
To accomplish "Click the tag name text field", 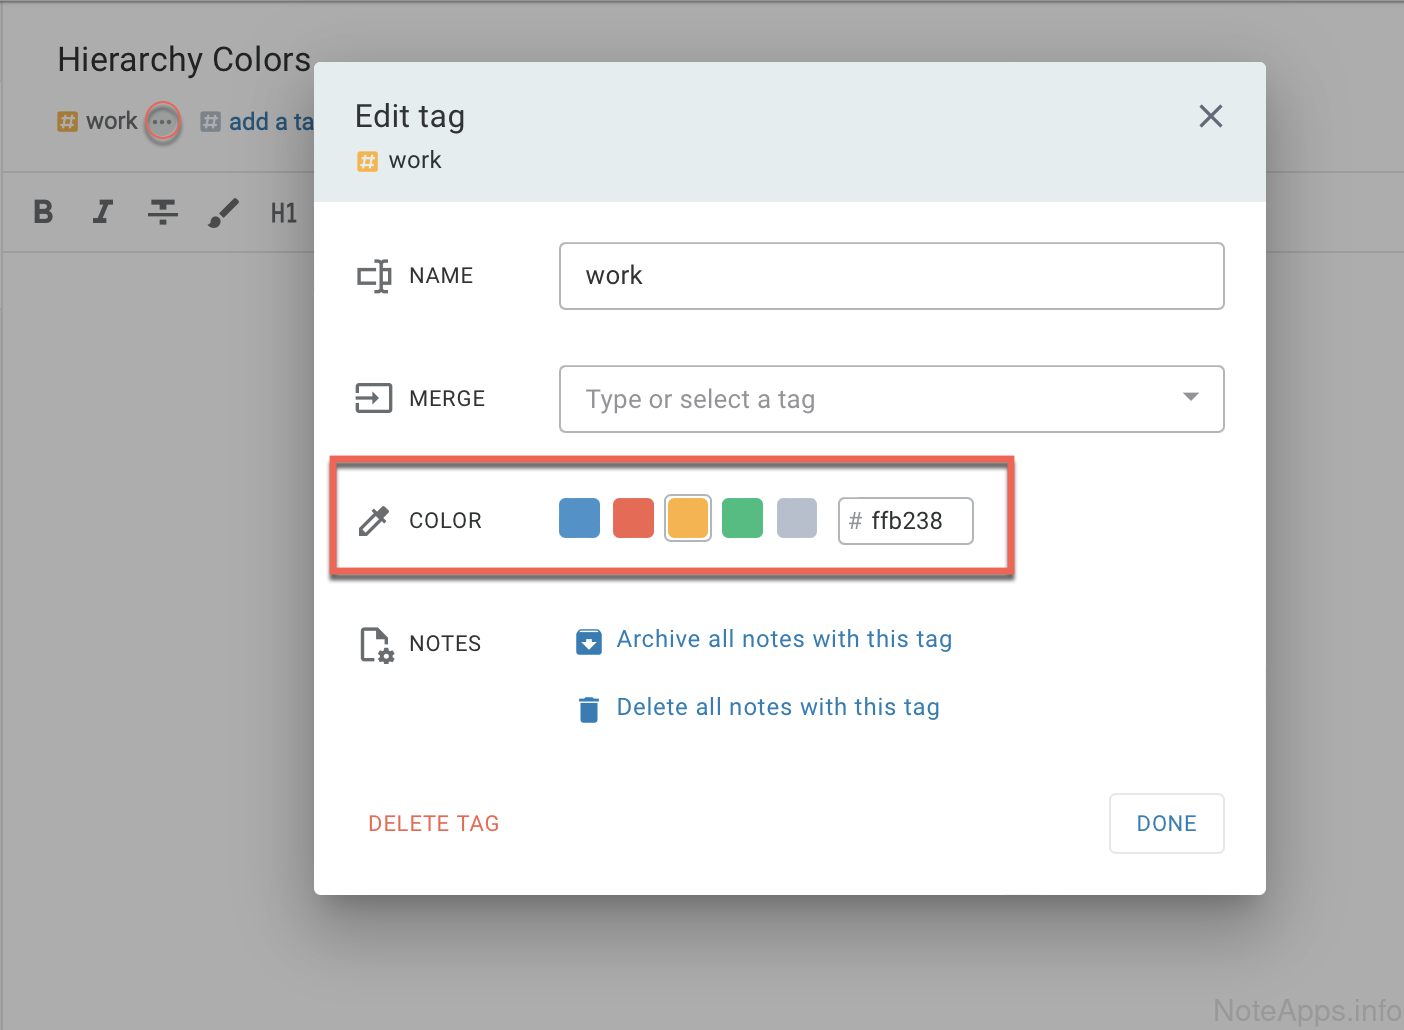I will [x=891, y=276].
